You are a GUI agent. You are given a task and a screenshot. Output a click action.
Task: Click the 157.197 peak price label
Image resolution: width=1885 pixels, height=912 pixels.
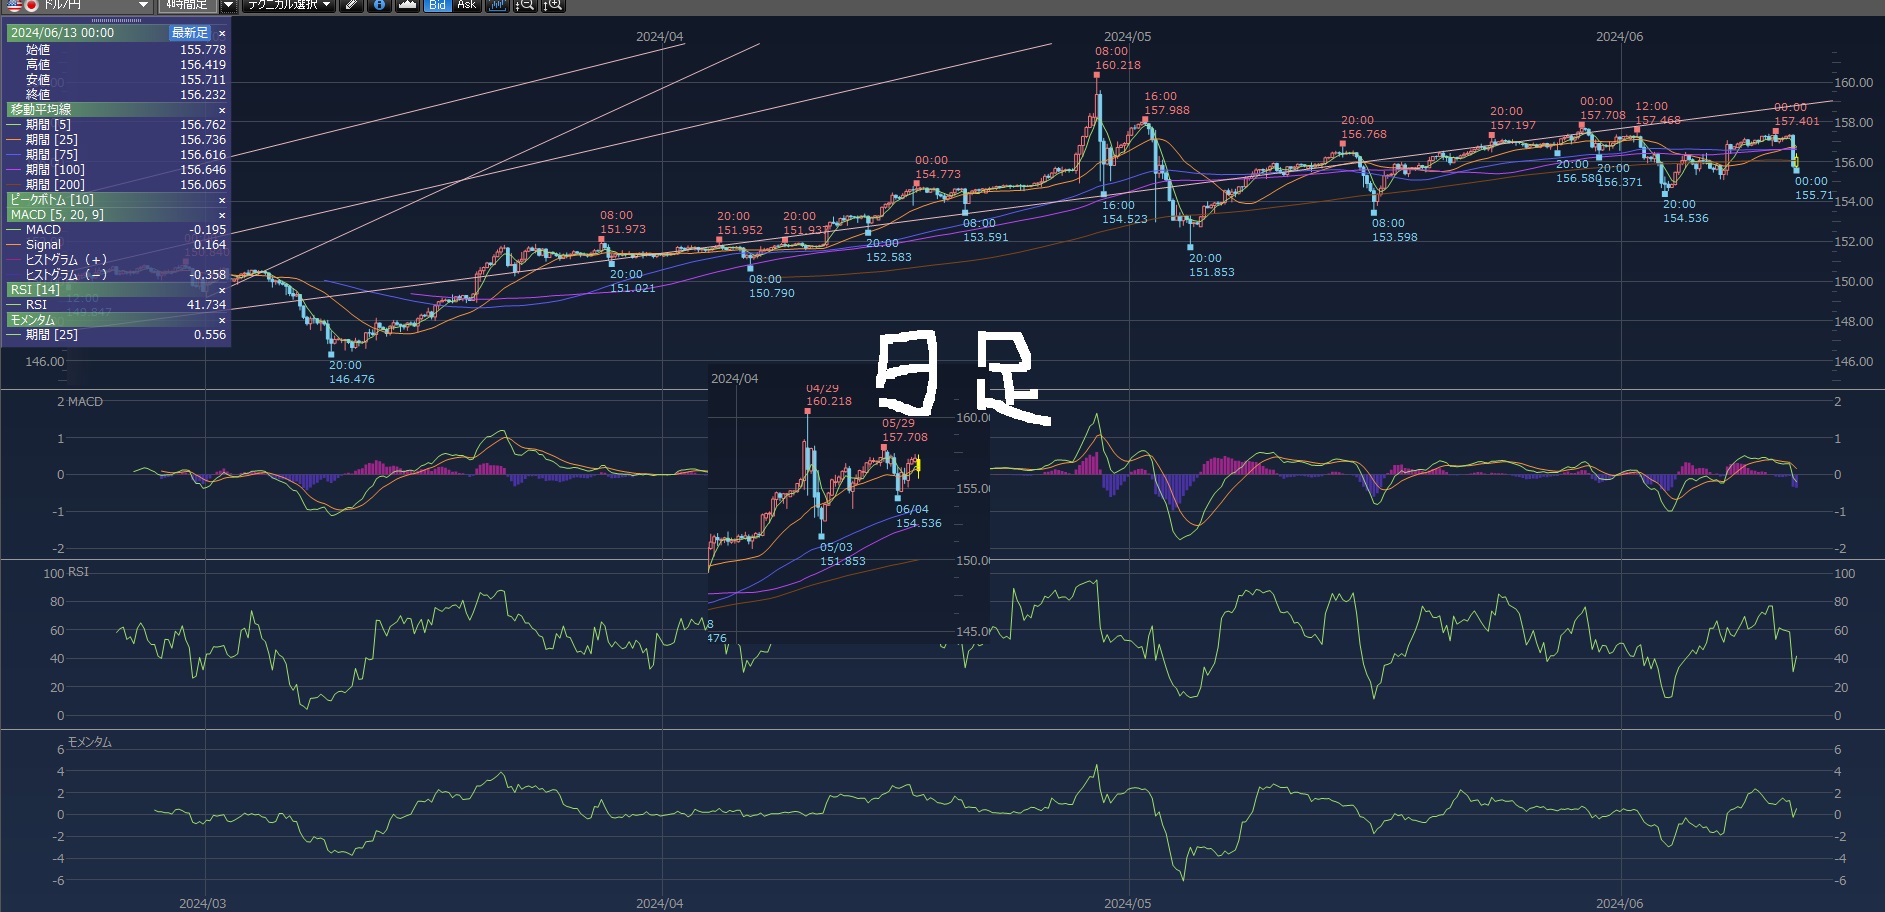pos(1513,125)
